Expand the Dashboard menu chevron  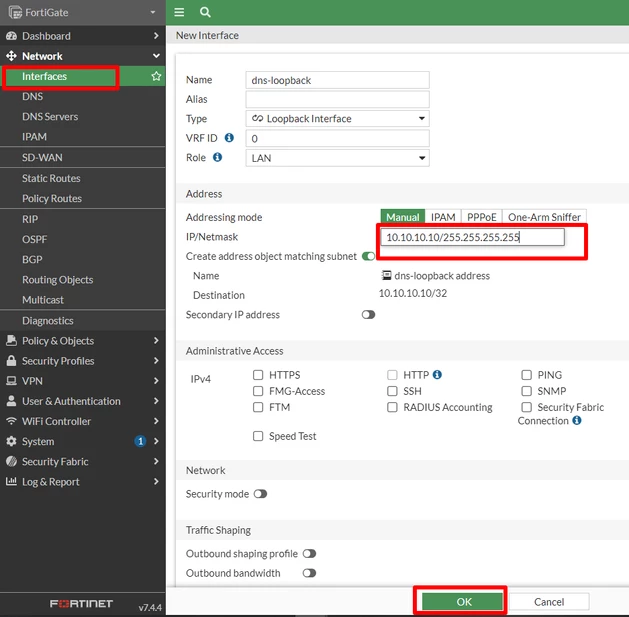[156, 36]
